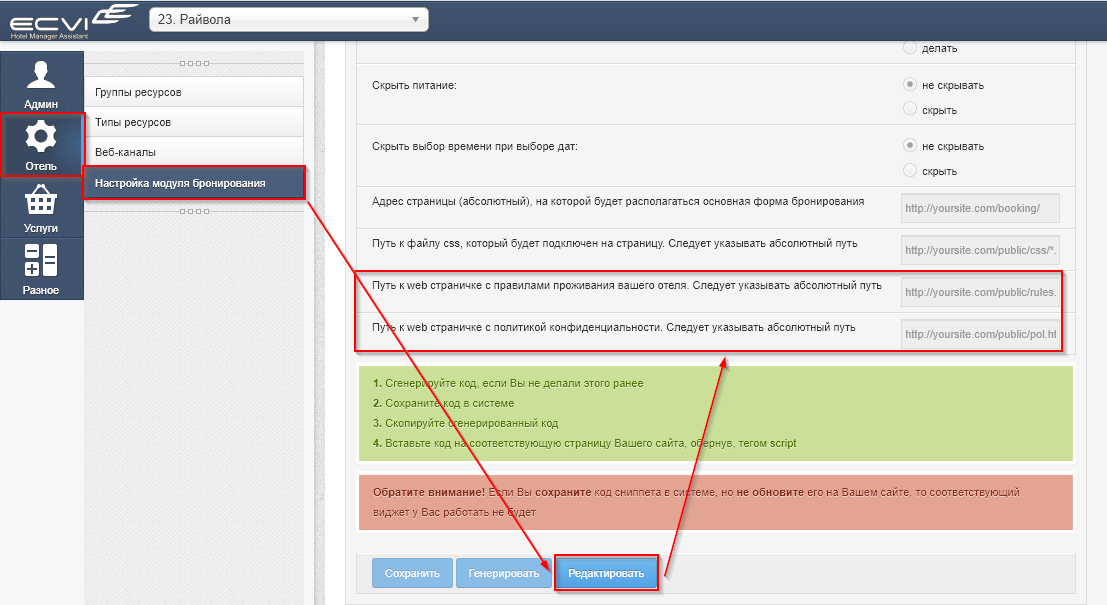Select the 'делать' radio option
Viewport: 1107px width, 605px height.
tap(910, 47)
